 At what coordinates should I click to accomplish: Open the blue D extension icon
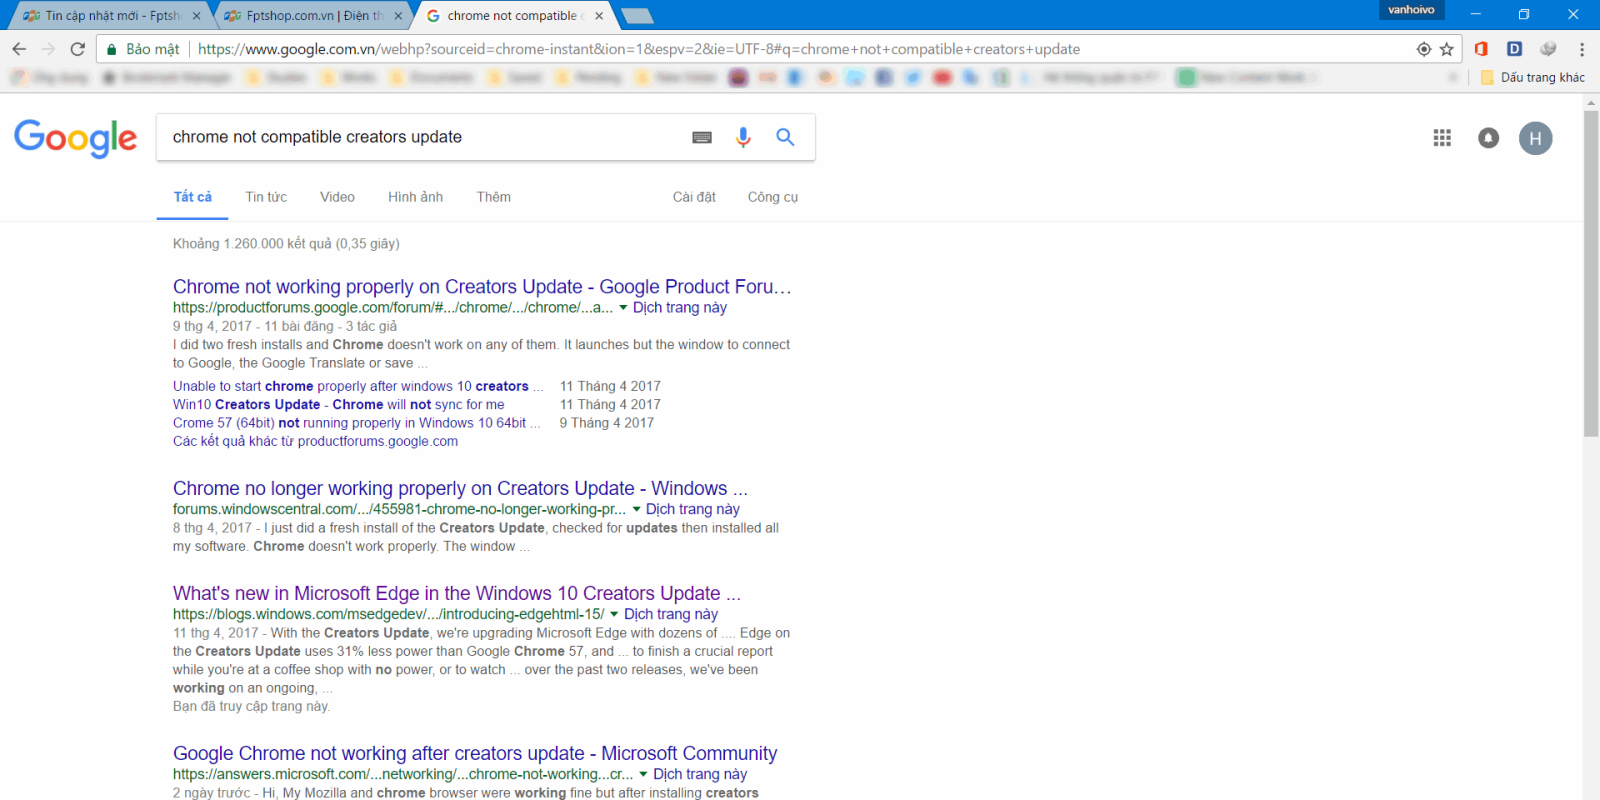coord(1514,49)
